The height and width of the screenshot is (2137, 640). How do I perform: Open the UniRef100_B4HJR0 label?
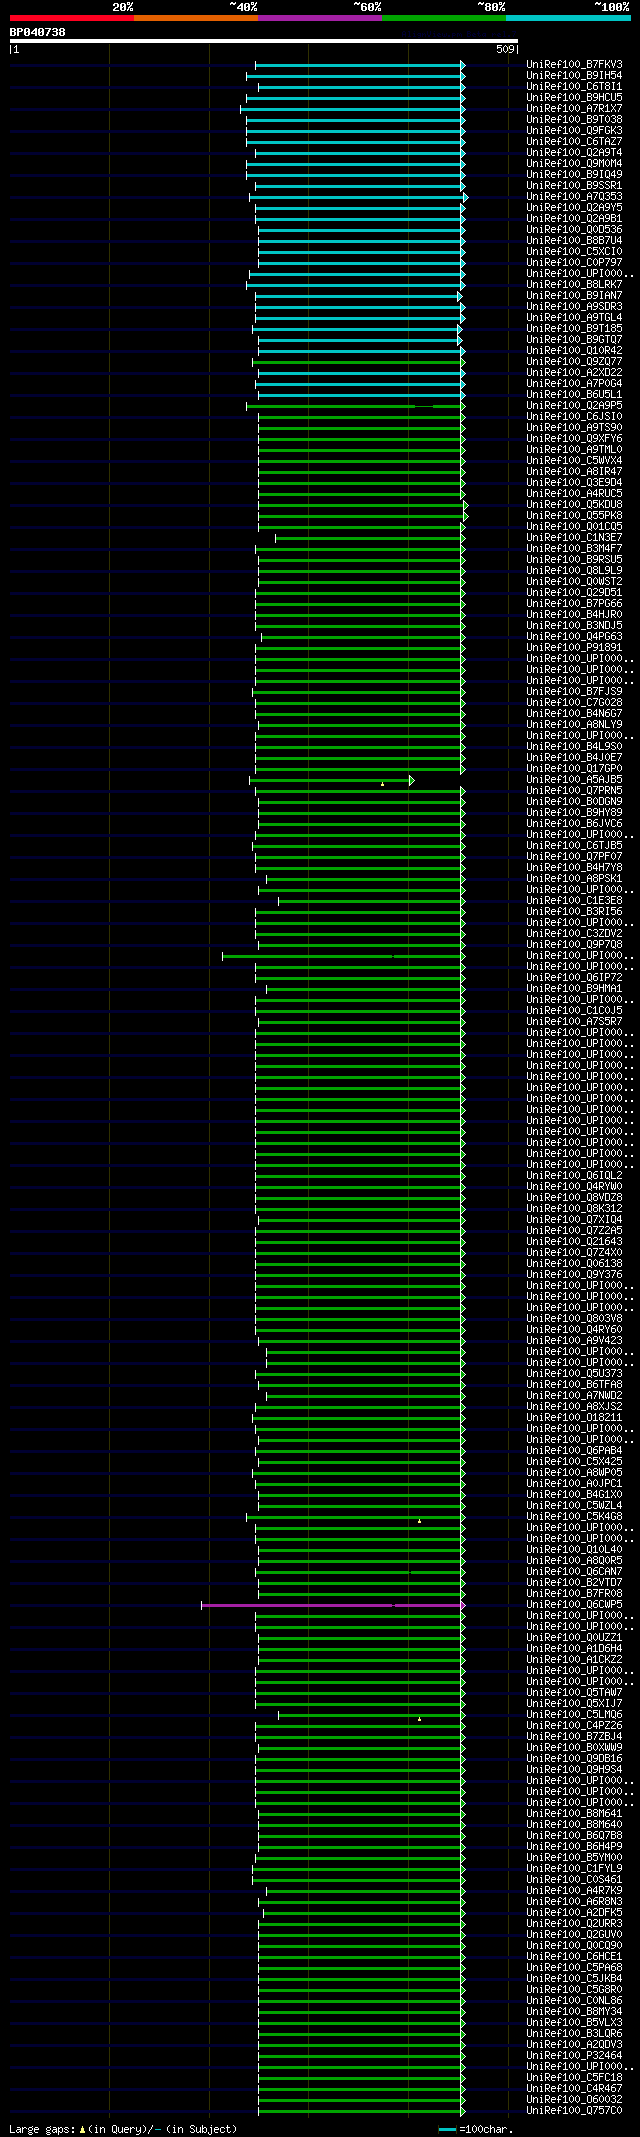click(x=574, y=615)
